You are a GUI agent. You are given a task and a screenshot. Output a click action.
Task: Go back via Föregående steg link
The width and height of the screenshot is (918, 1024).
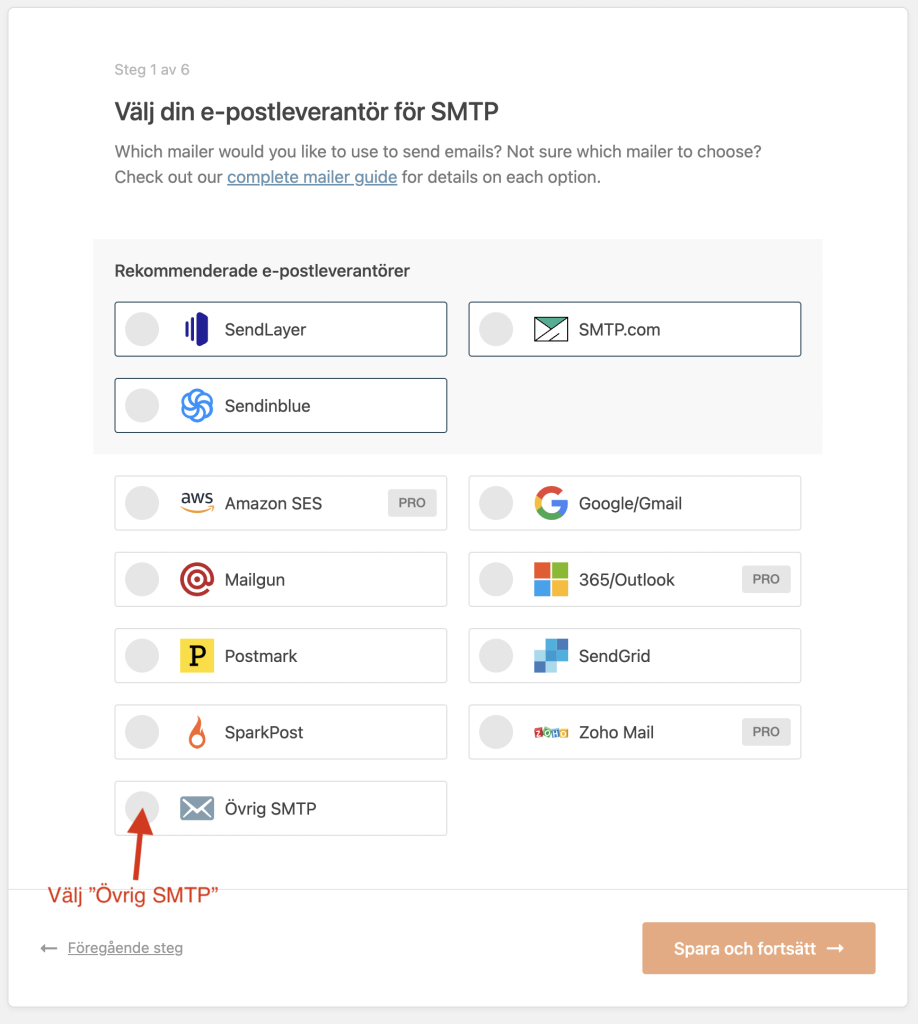click(125, 948)
